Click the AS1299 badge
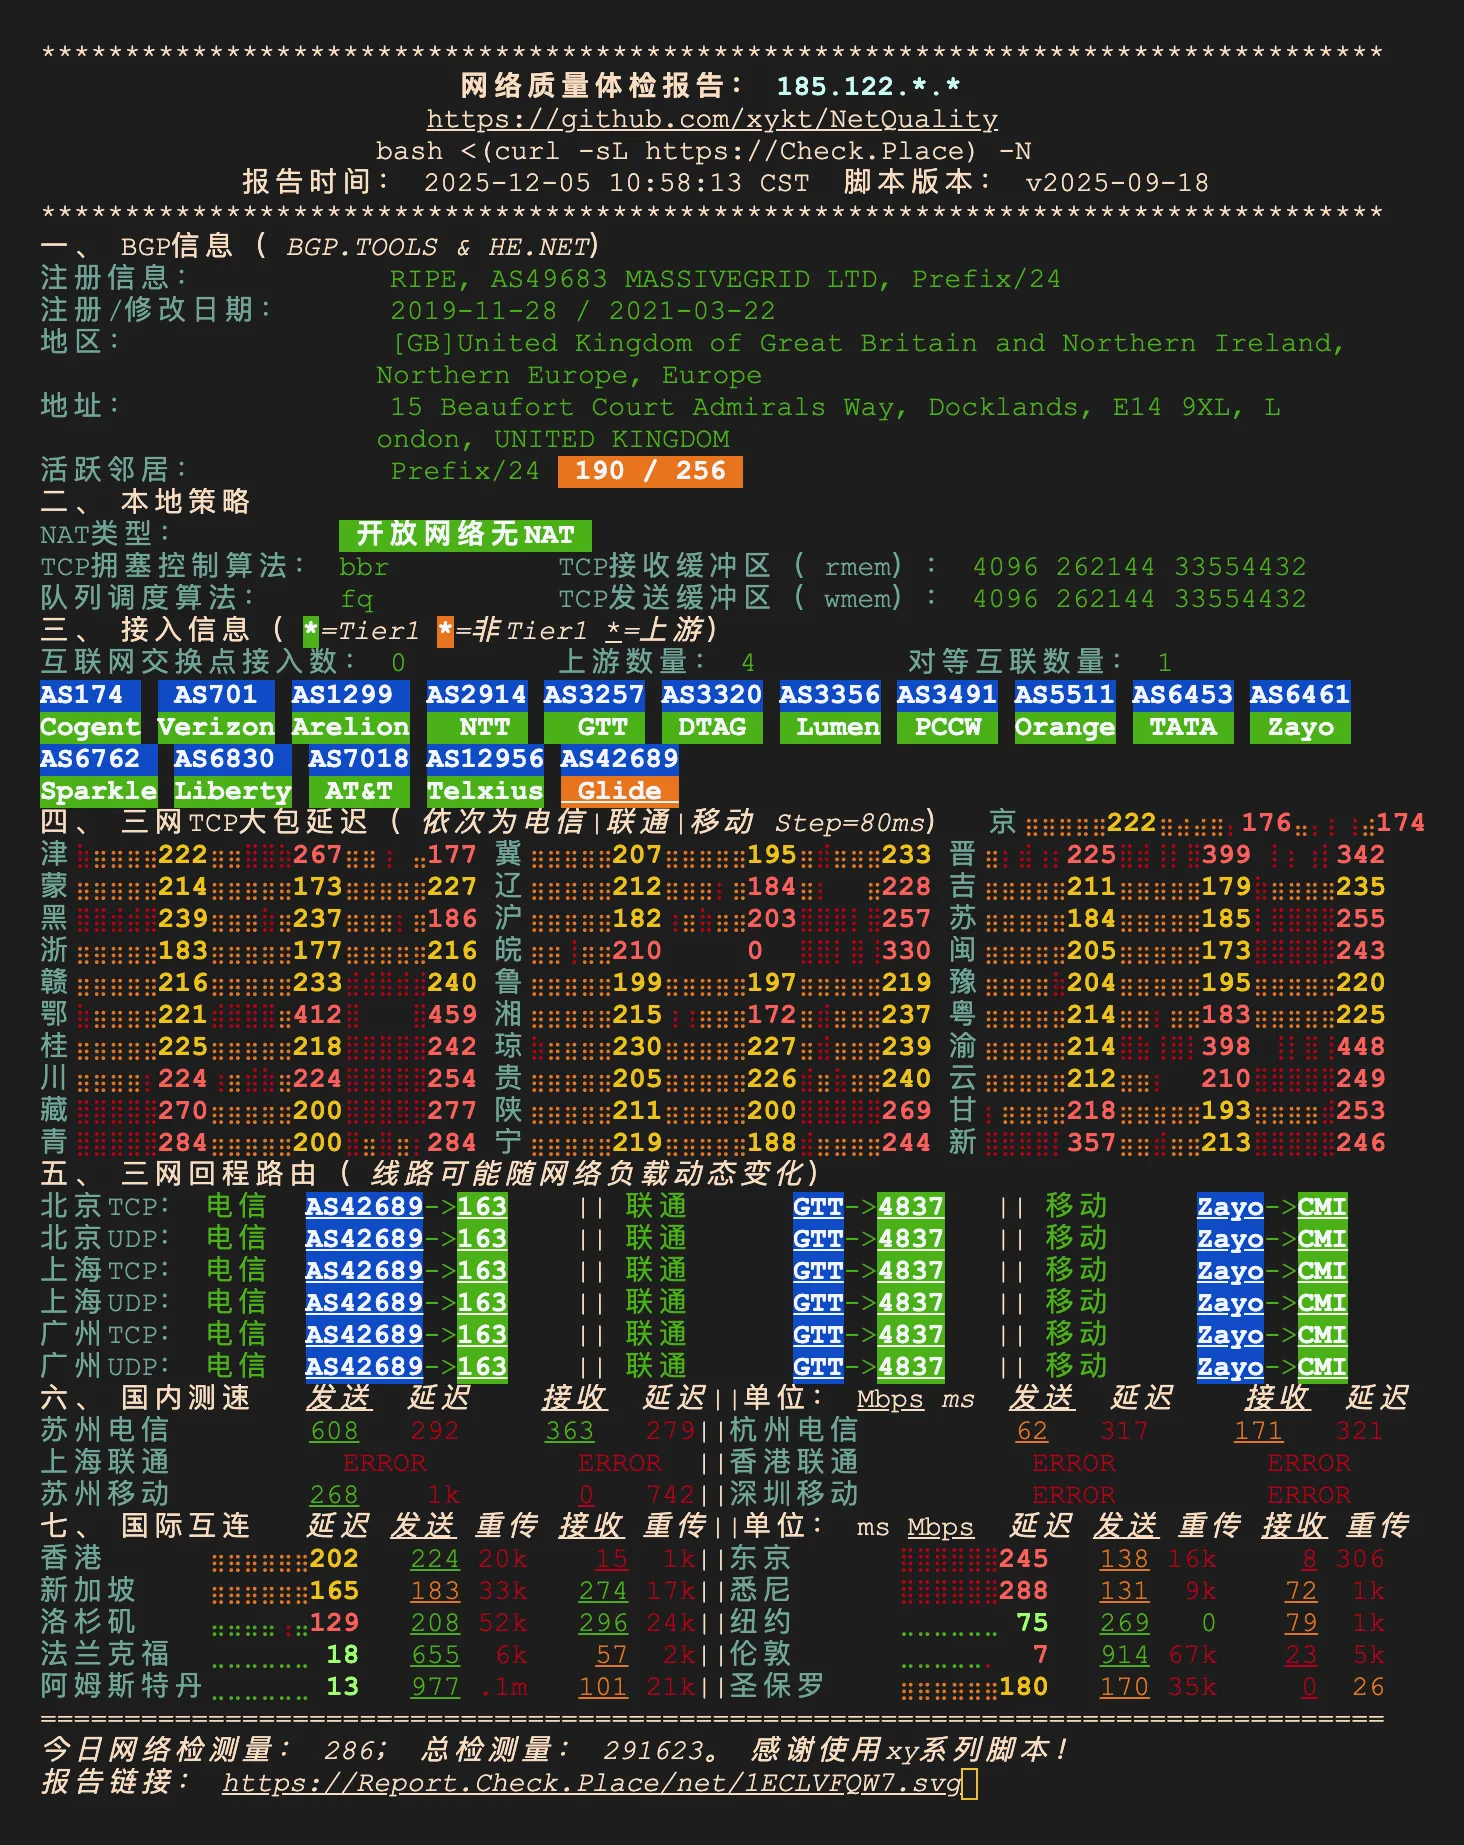The height and width of the screenshot is (1845, 1464). tap(350, 695)
